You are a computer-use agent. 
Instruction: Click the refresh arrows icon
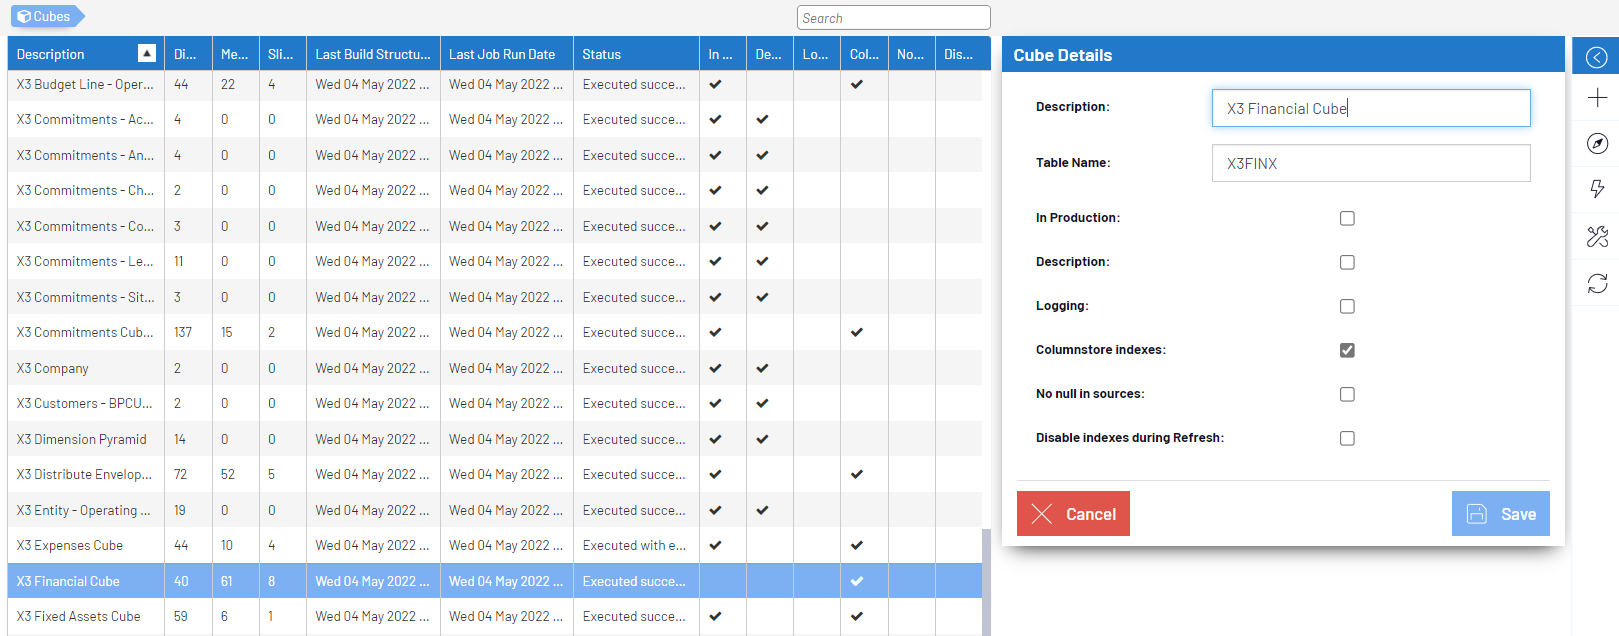click(1597, 284)
